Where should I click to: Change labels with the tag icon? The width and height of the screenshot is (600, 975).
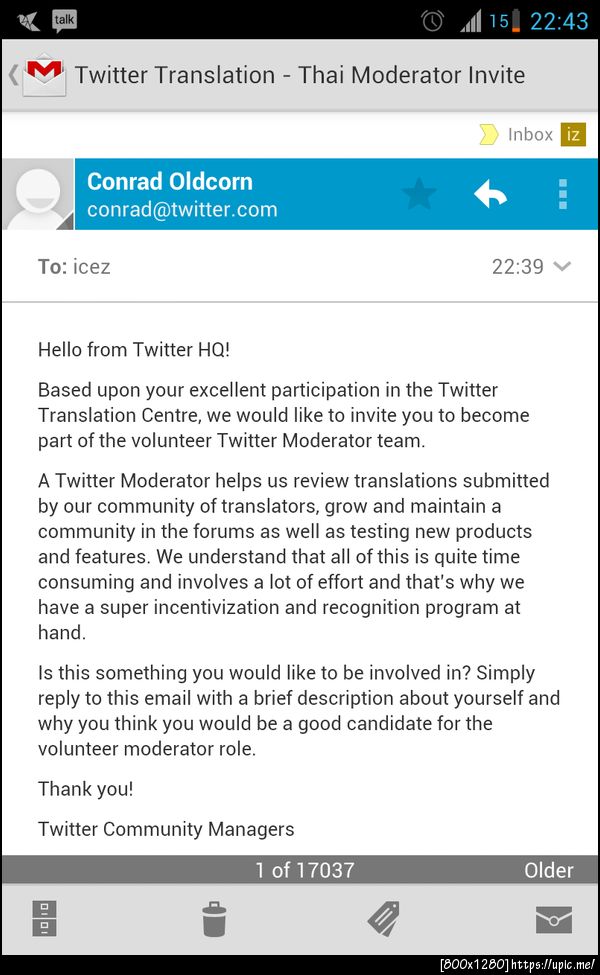coord(384,917)
